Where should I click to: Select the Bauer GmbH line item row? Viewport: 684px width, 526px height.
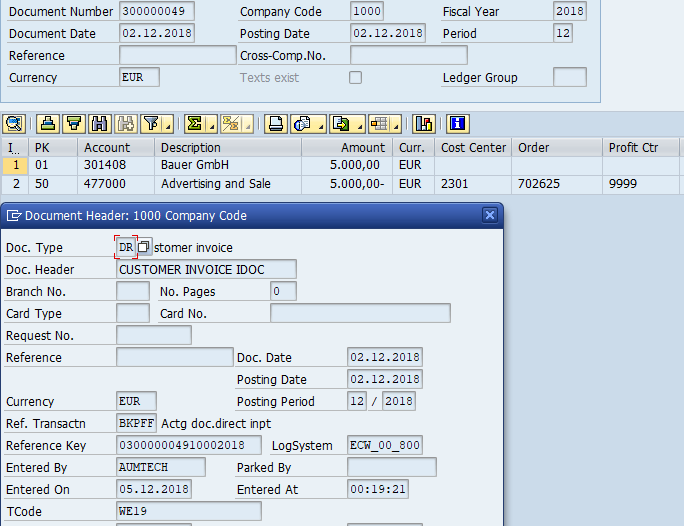point(15,165)
